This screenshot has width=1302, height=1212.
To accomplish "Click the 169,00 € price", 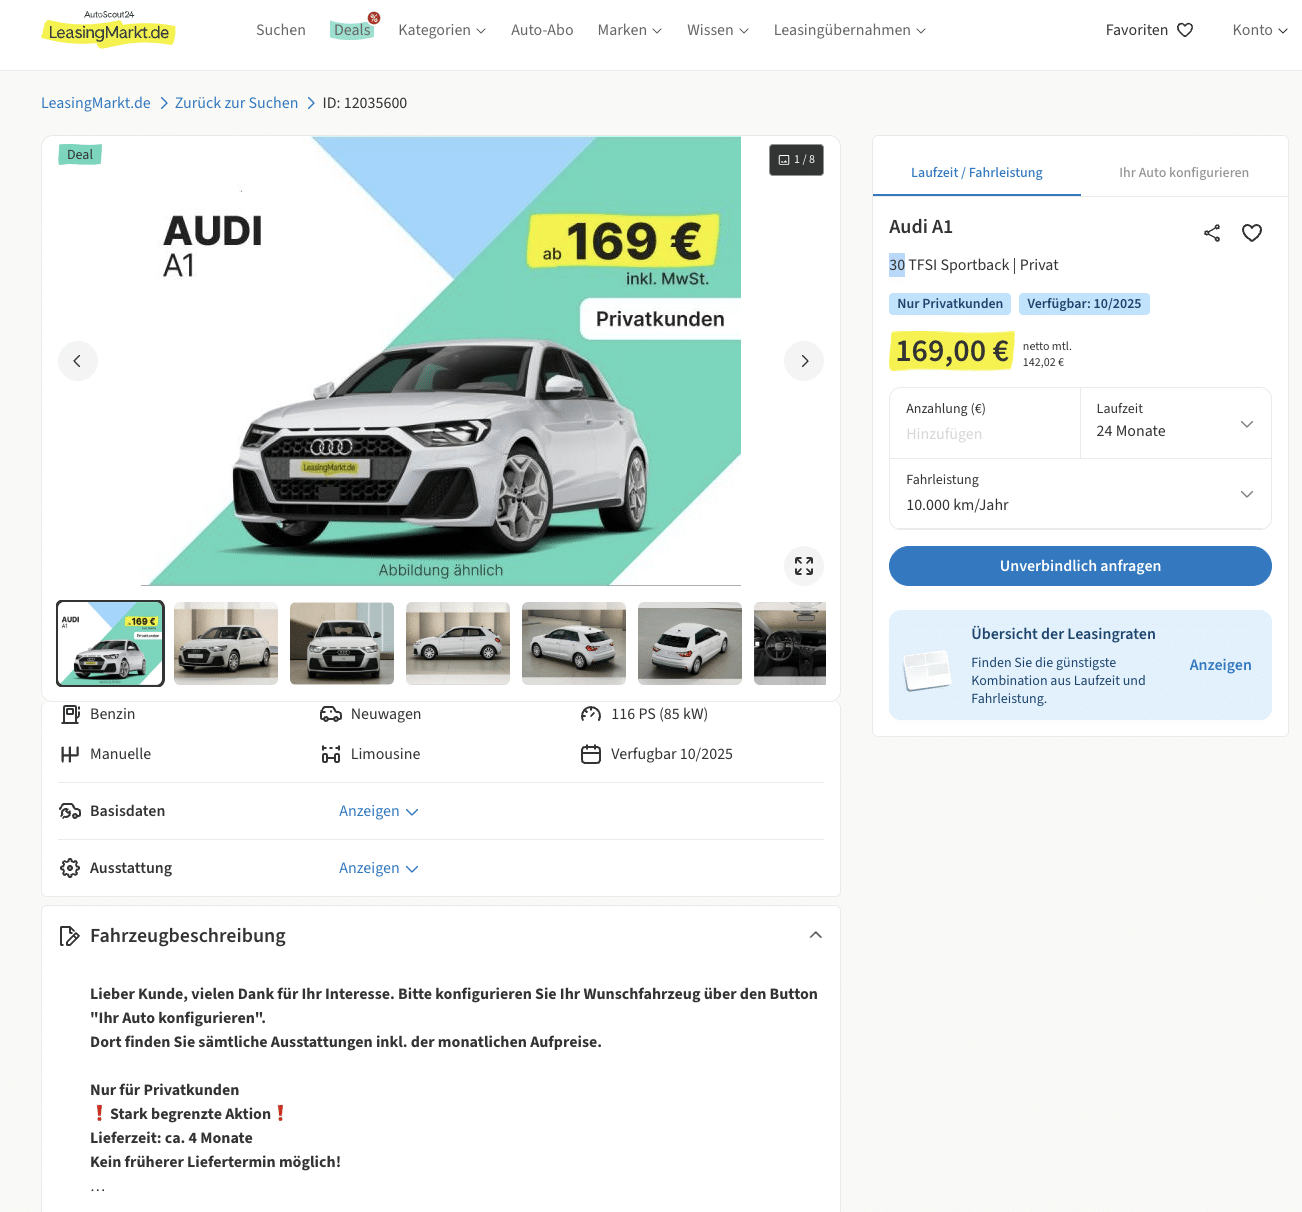I will pos(952,351).
